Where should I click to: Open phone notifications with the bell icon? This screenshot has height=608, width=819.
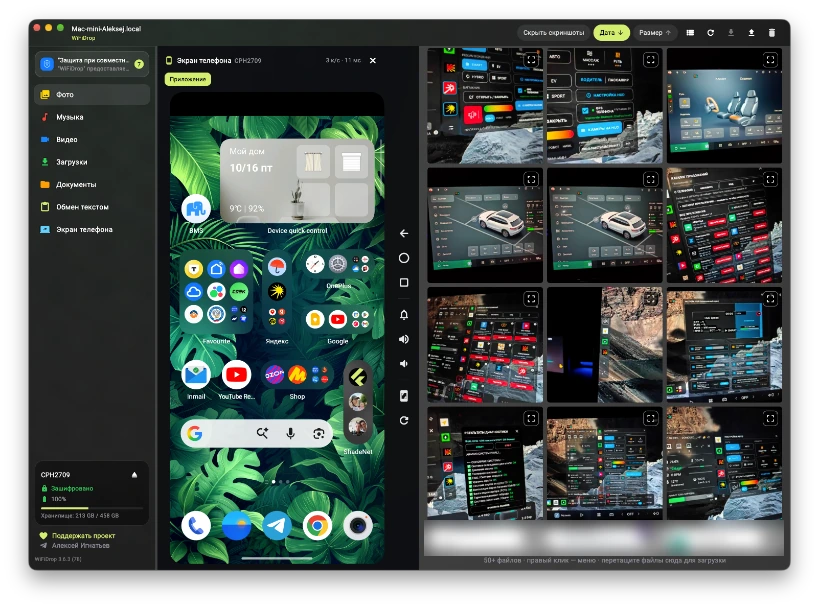(404, 314)
